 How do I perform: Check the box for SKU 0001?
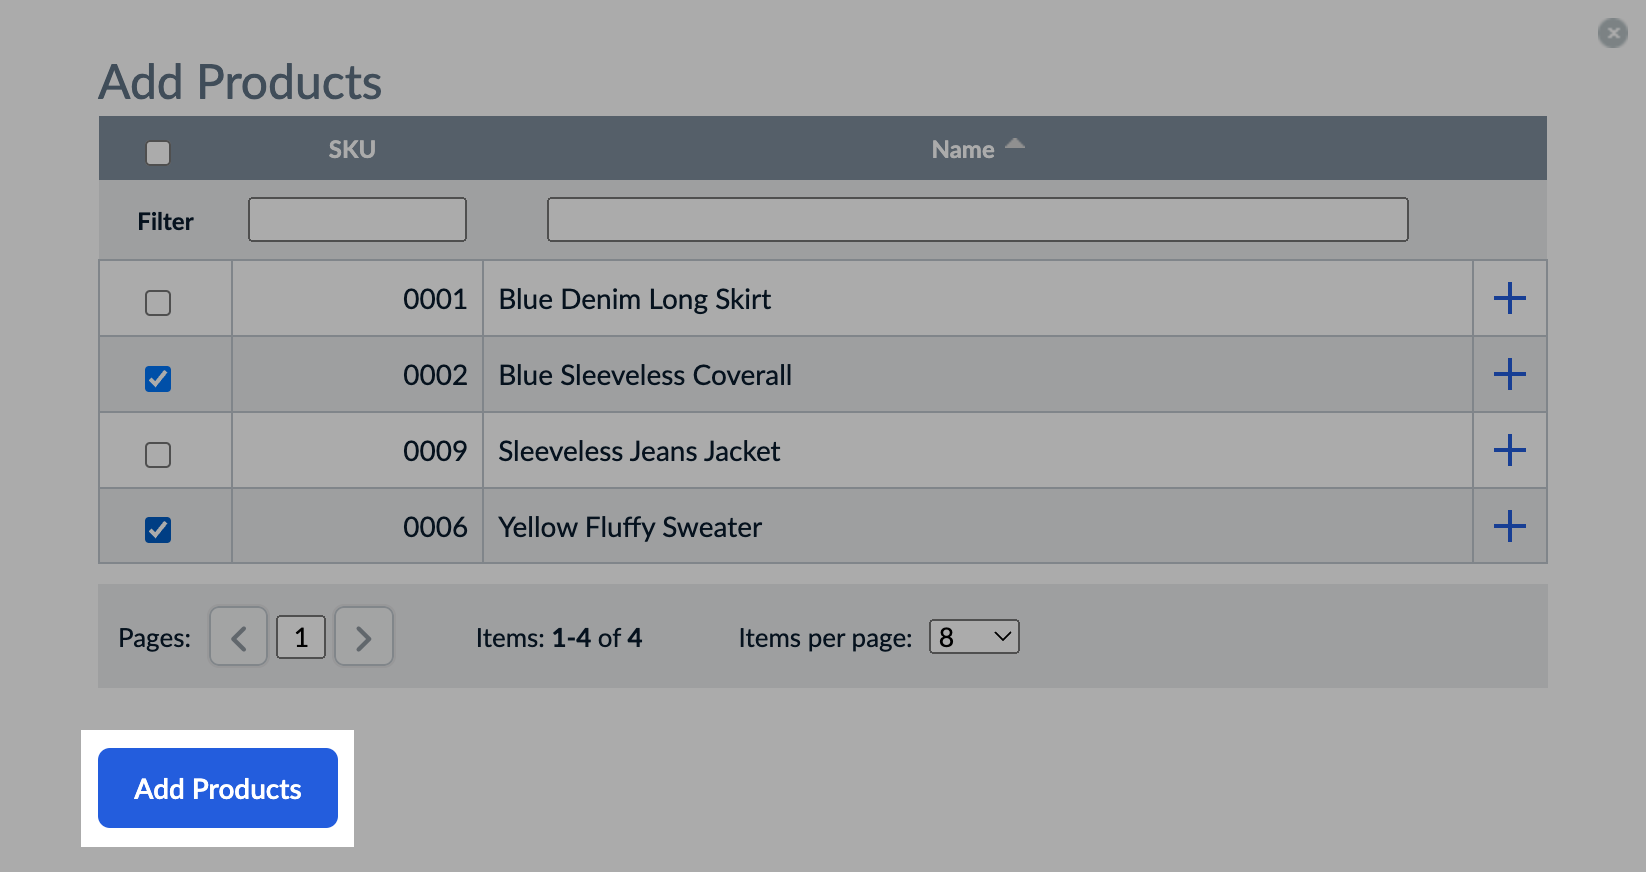pyautogui.click(x=158, y=302)
